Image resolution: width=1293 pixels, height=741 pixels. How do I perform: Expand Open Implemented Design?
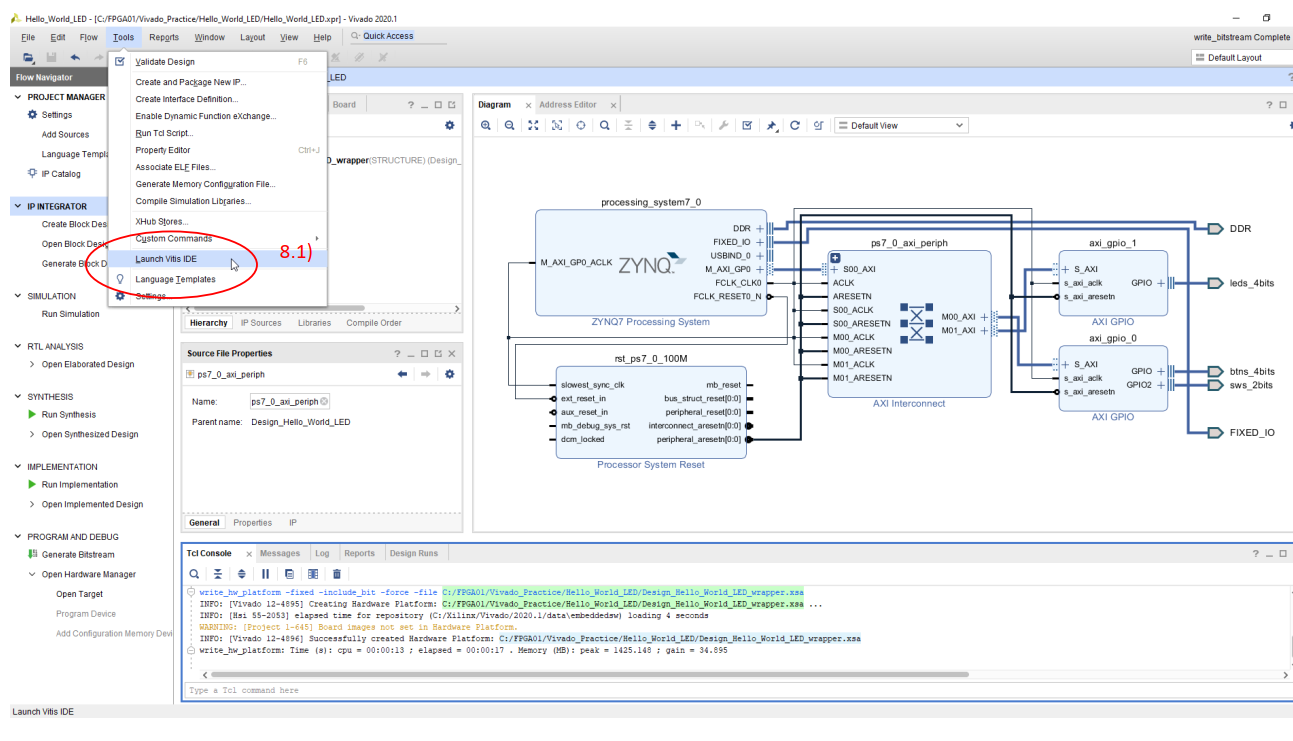pos(32,504)
